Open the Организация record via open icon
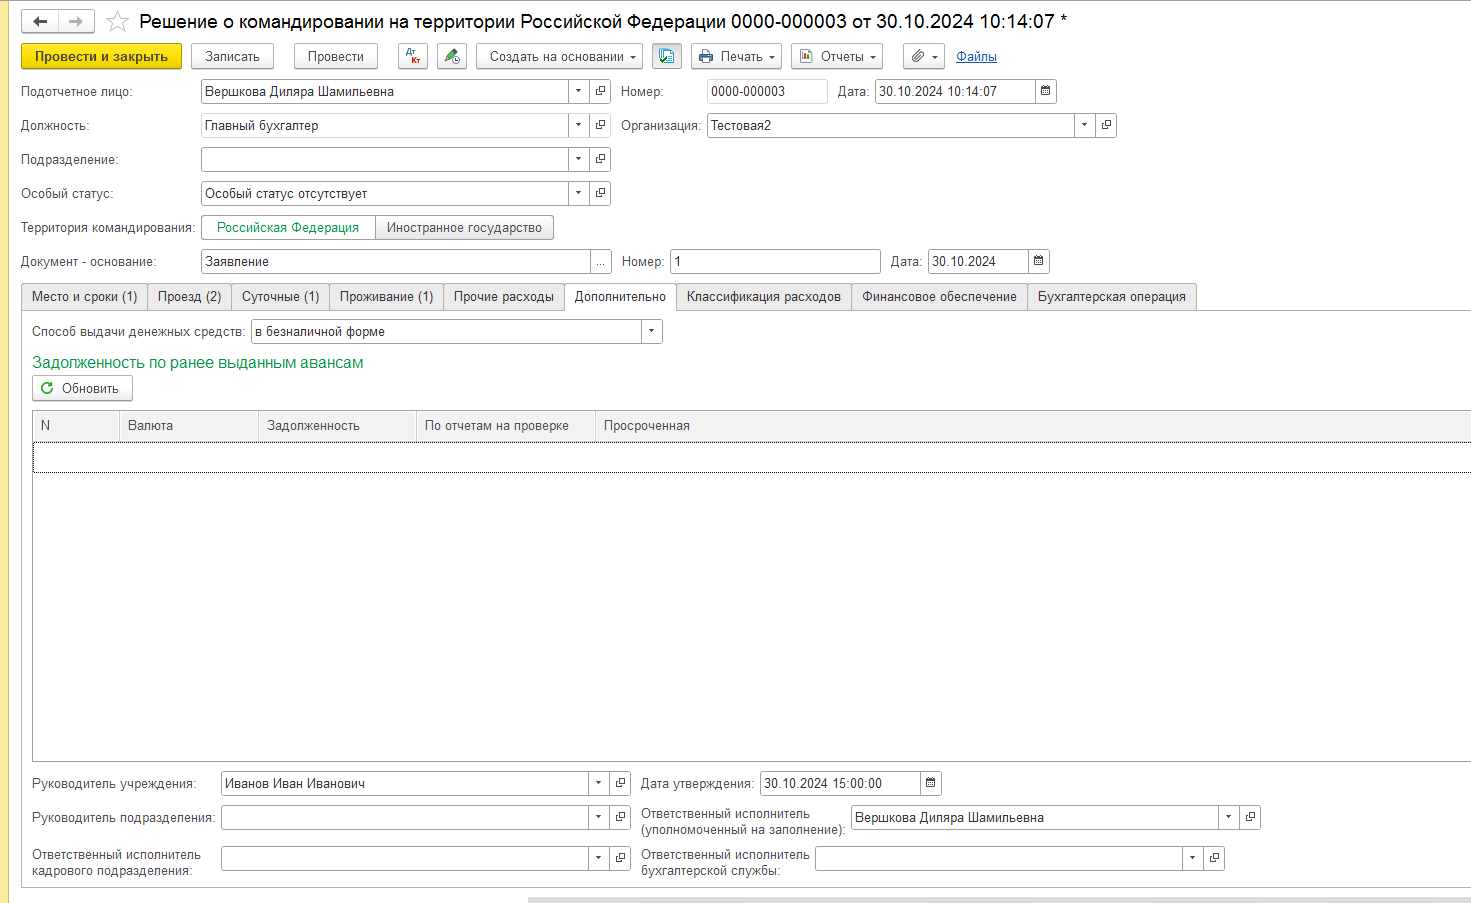 (1106, 125)
